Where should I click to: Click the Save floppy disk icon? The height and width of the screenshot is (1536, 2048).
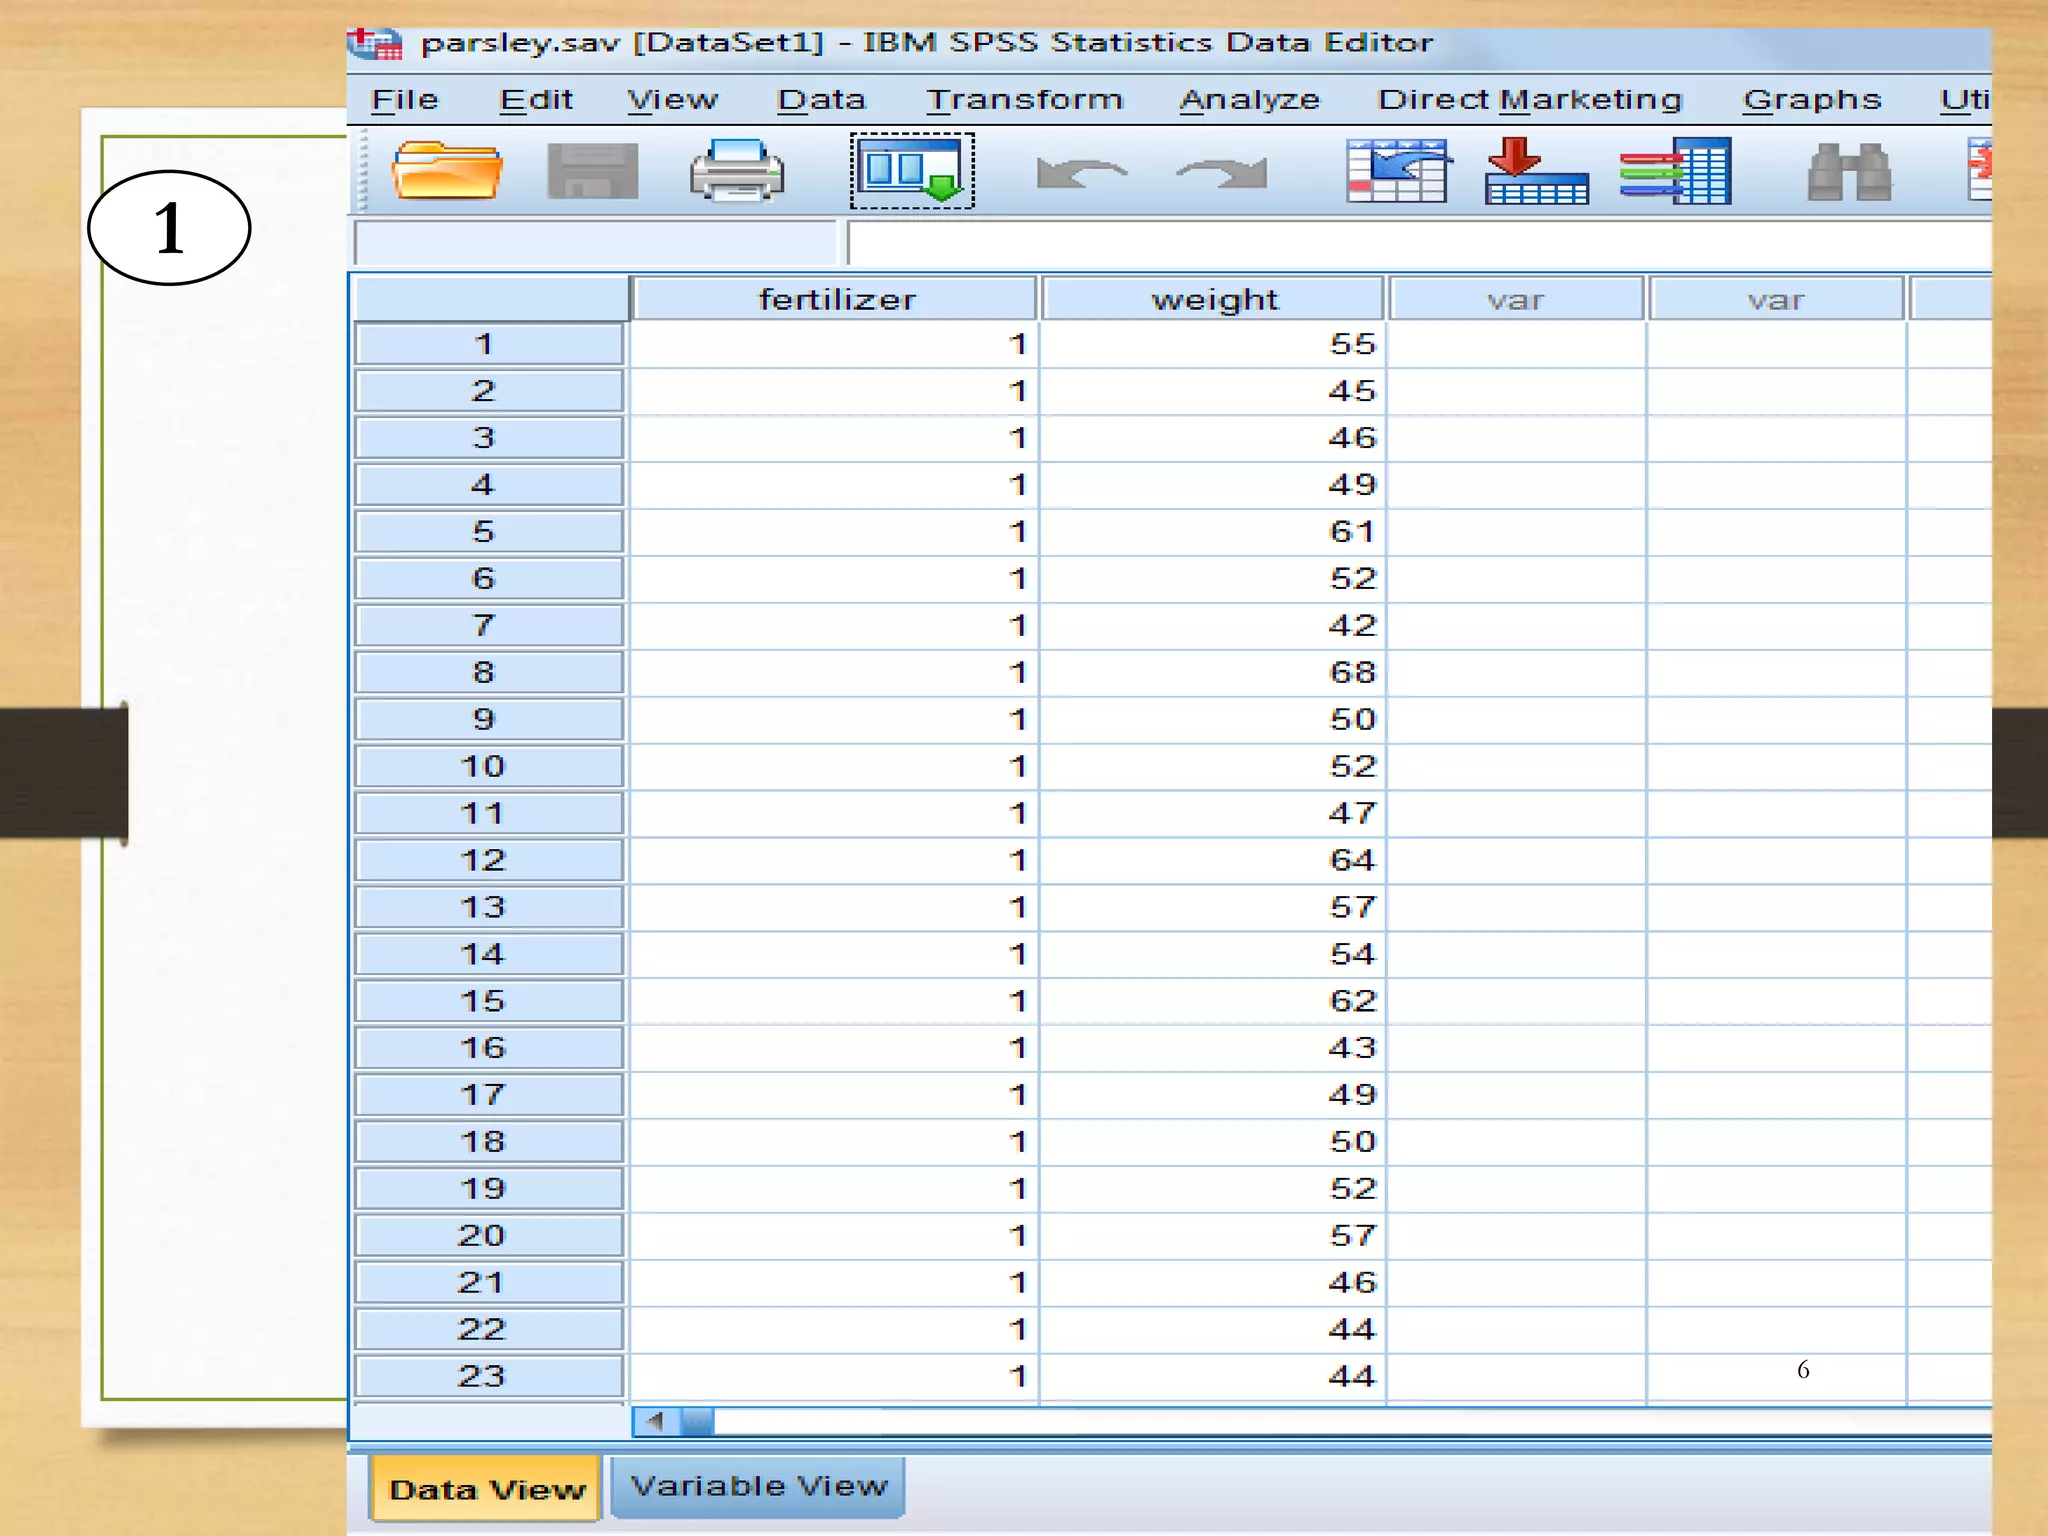coord(592,171)
